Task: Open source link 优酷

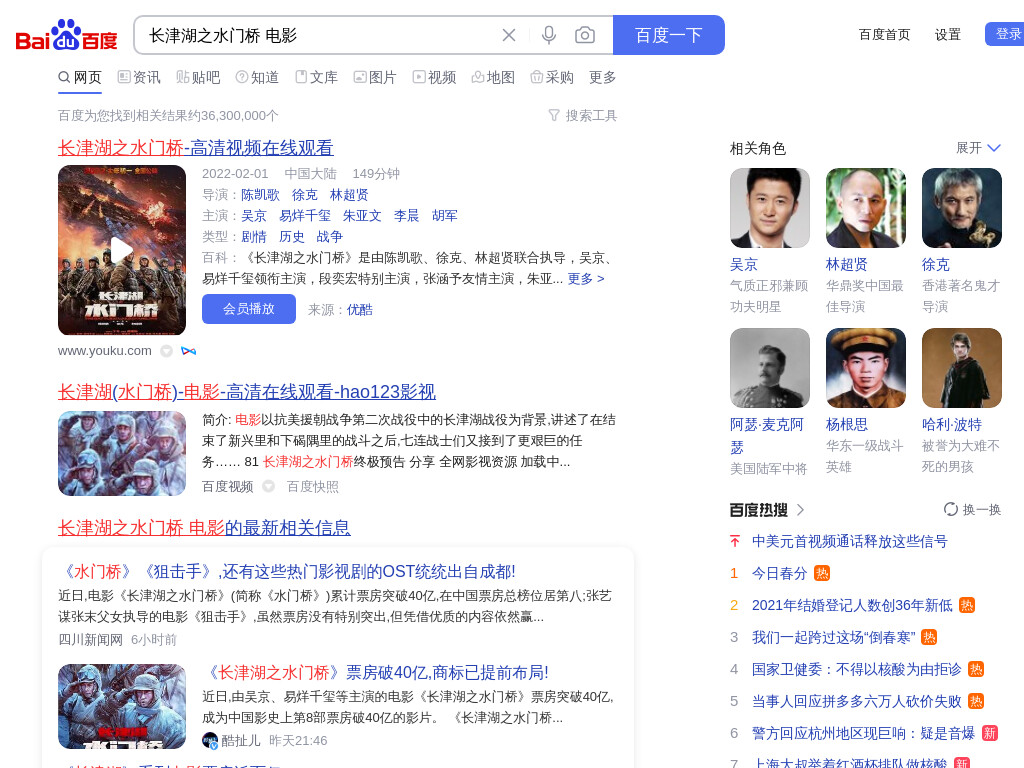Action: point(360,310)
